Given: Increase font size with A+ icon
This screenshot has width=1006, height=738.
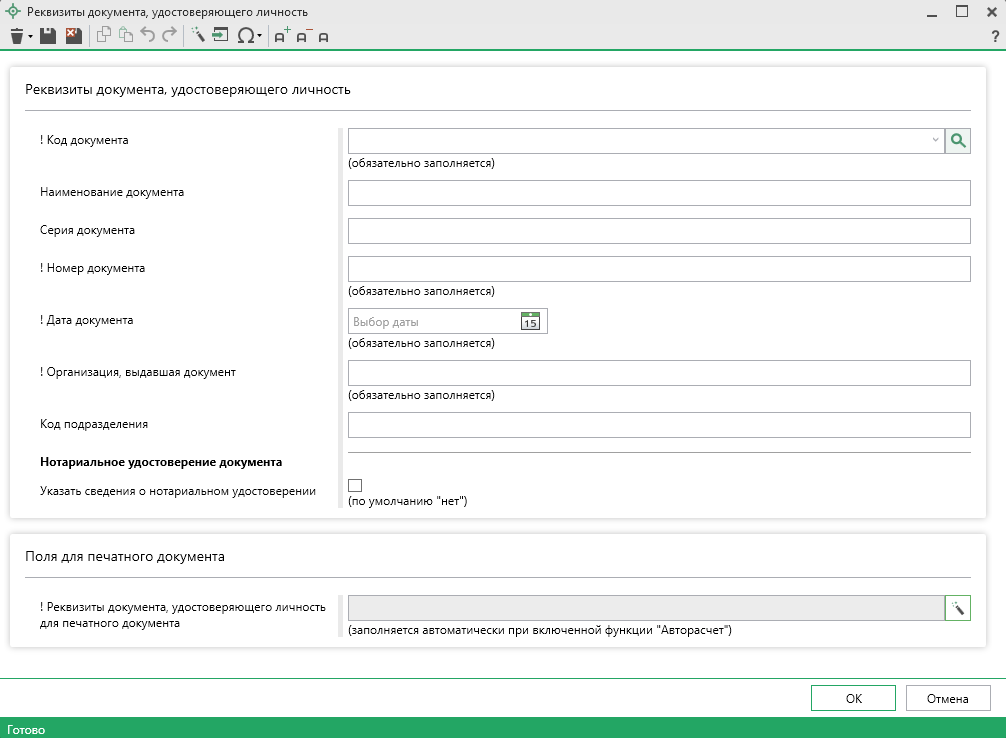Looking at the screenshot, I should (282, 36).
